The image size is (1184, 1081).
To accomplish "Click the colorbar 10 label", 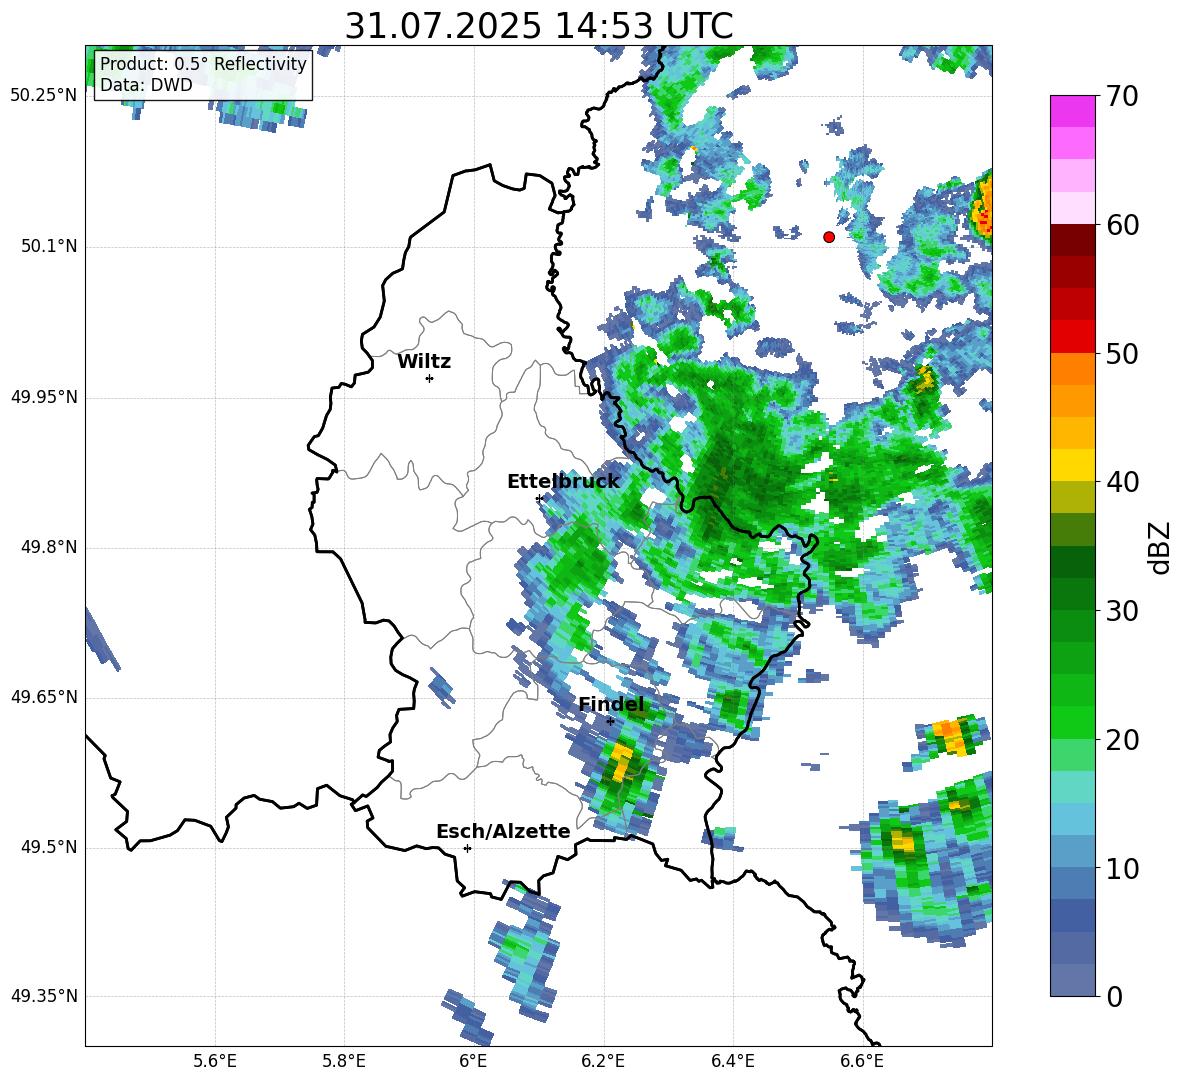I will point(1122,868).
